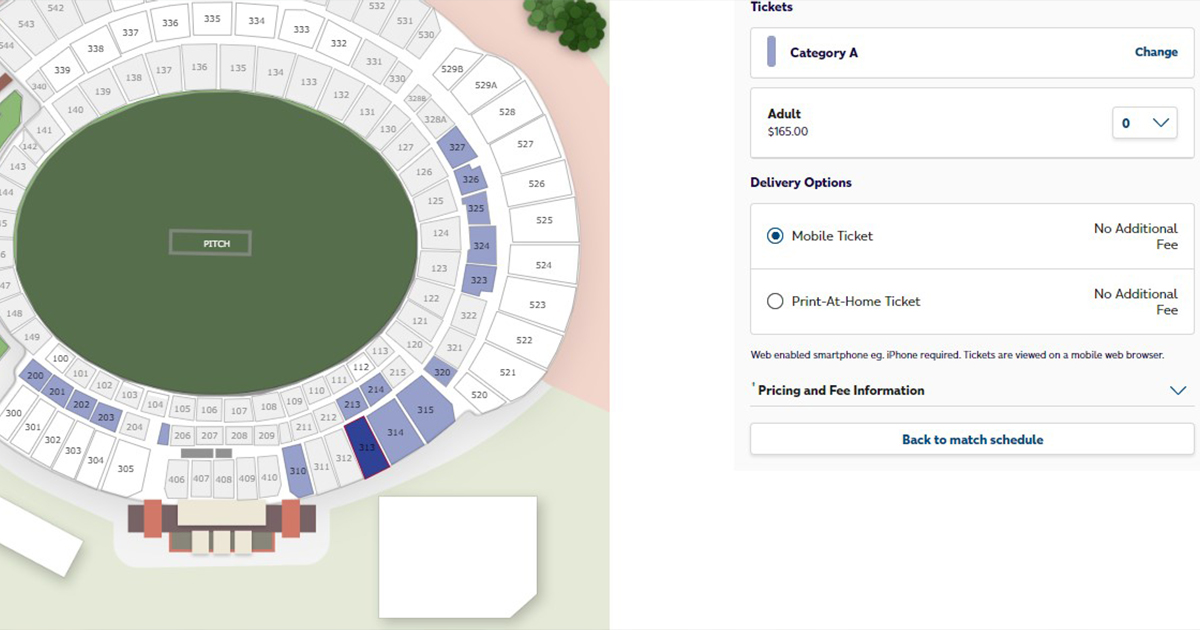Collapse the Adult quantity selector chevron
Viewport: 1200px width, 630px height.
pyautogui.click(x=1159, y=122)
